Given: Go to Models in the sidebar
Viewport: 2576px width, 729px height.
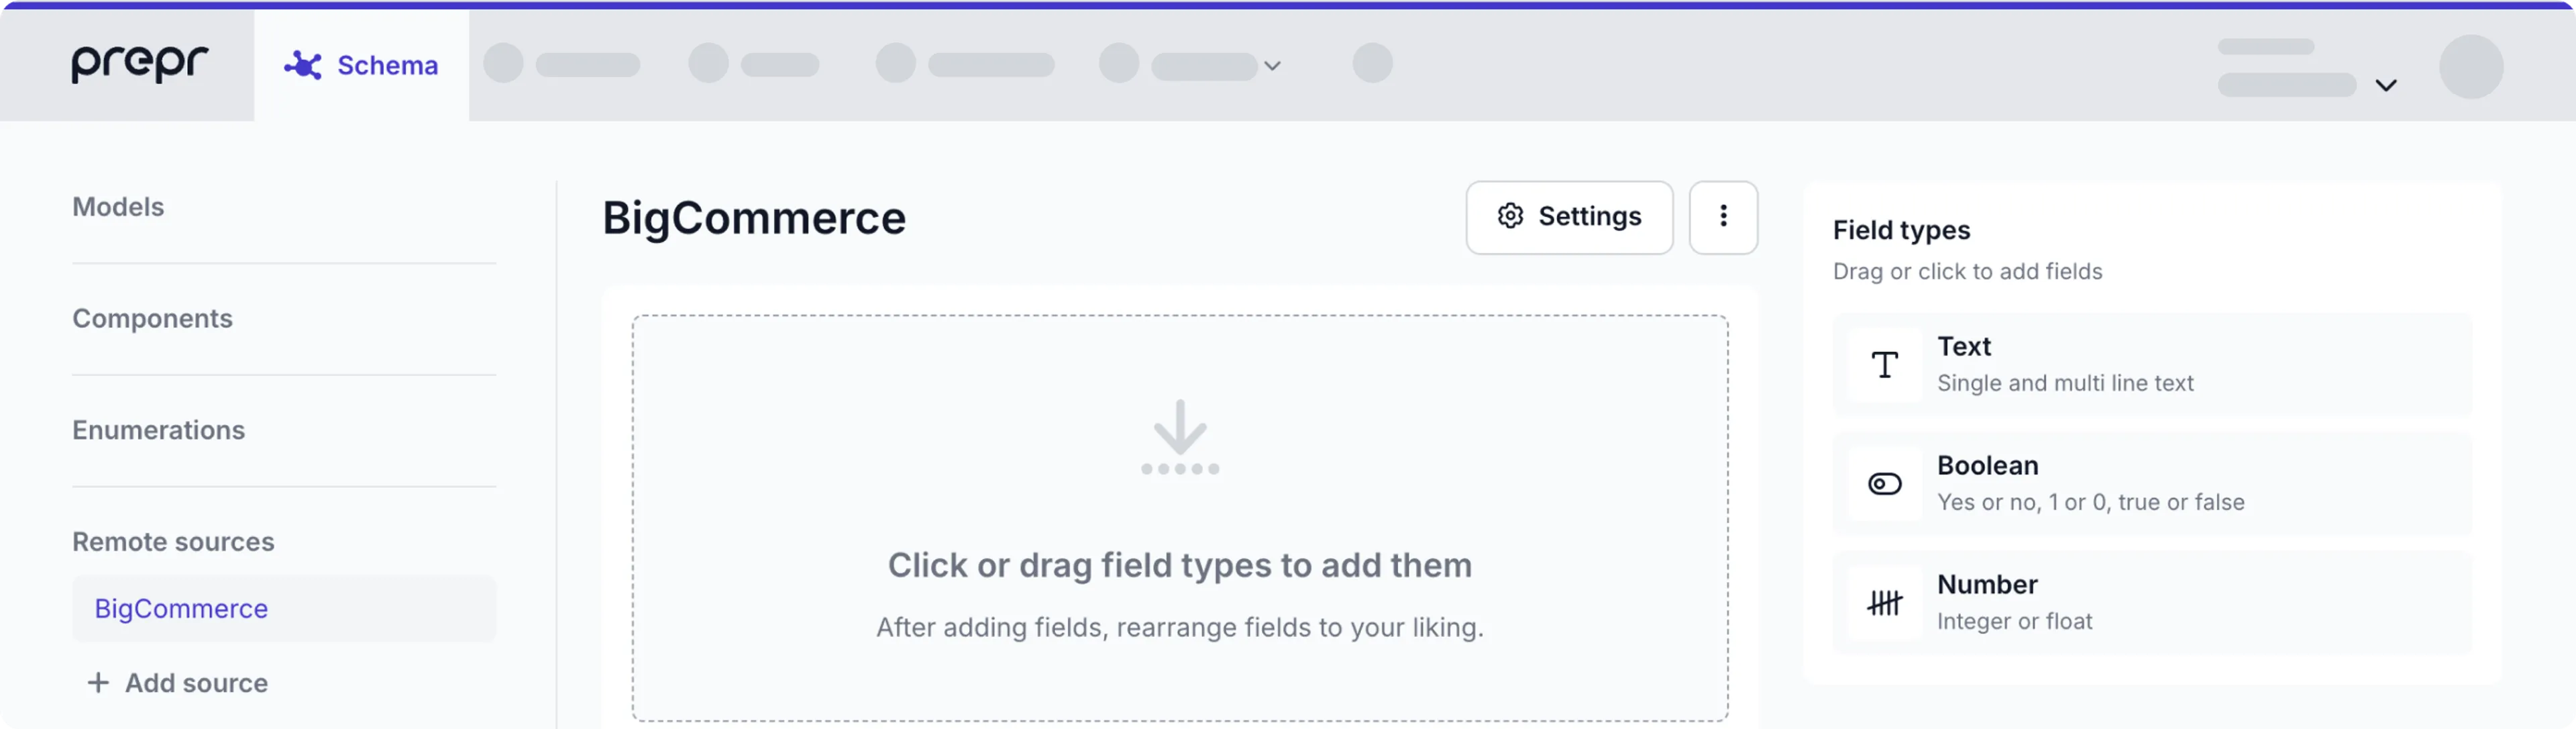Looking at the screenshot, I should 118,207.
